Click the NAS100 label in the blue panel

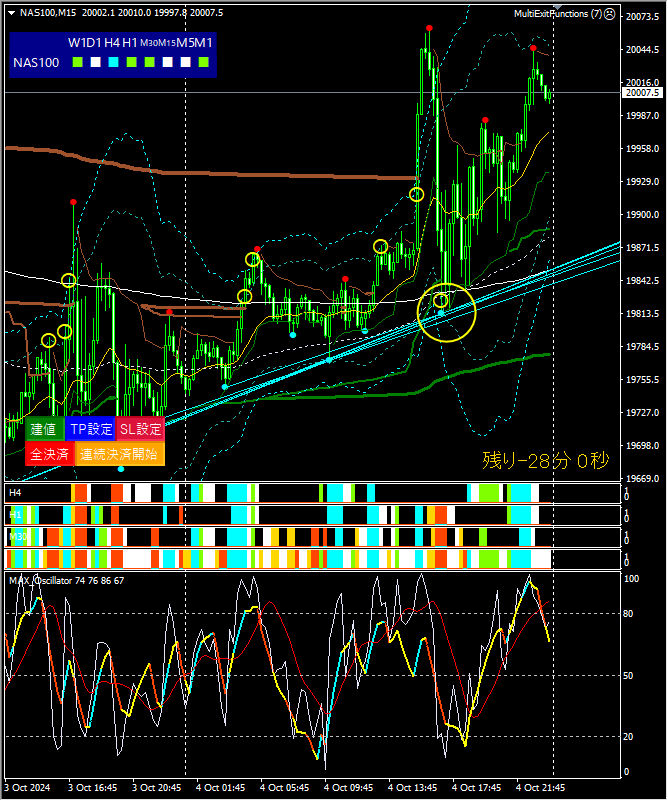coord(36,63)
